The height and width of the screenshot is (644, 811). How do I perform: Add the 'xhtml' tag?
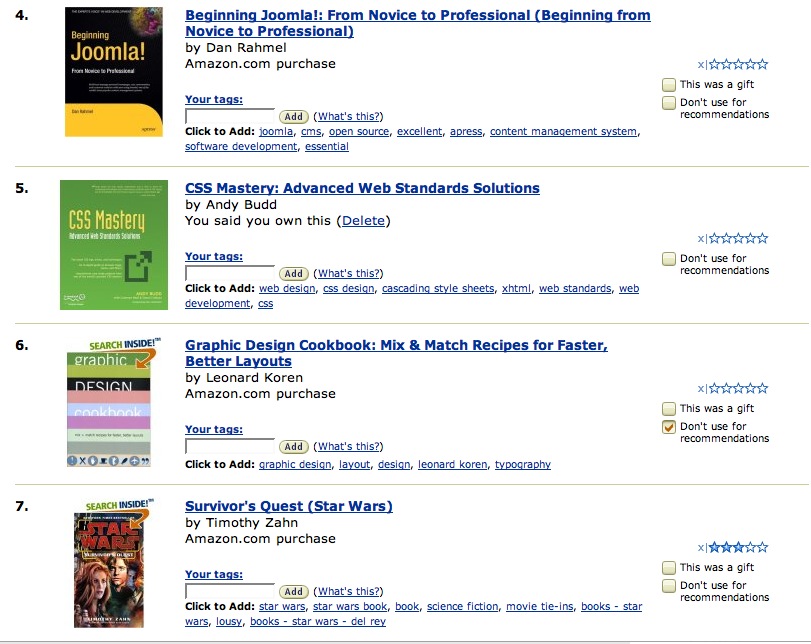click(516, 288)
